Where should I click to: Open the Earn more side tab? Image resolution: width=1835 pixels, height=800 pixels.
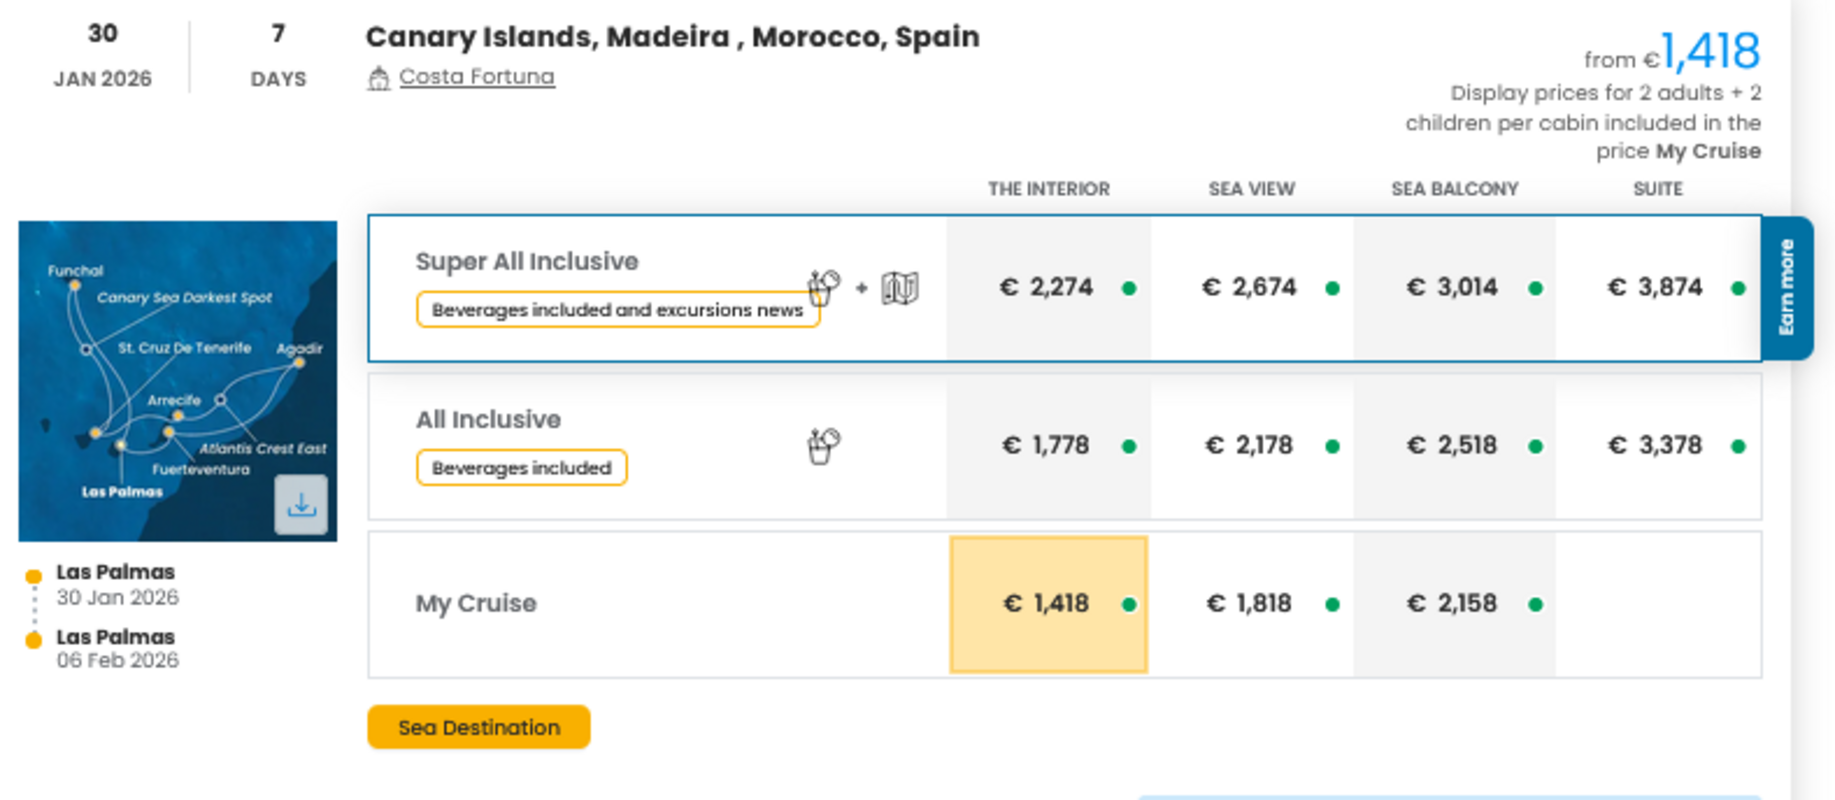[1787, 288]
